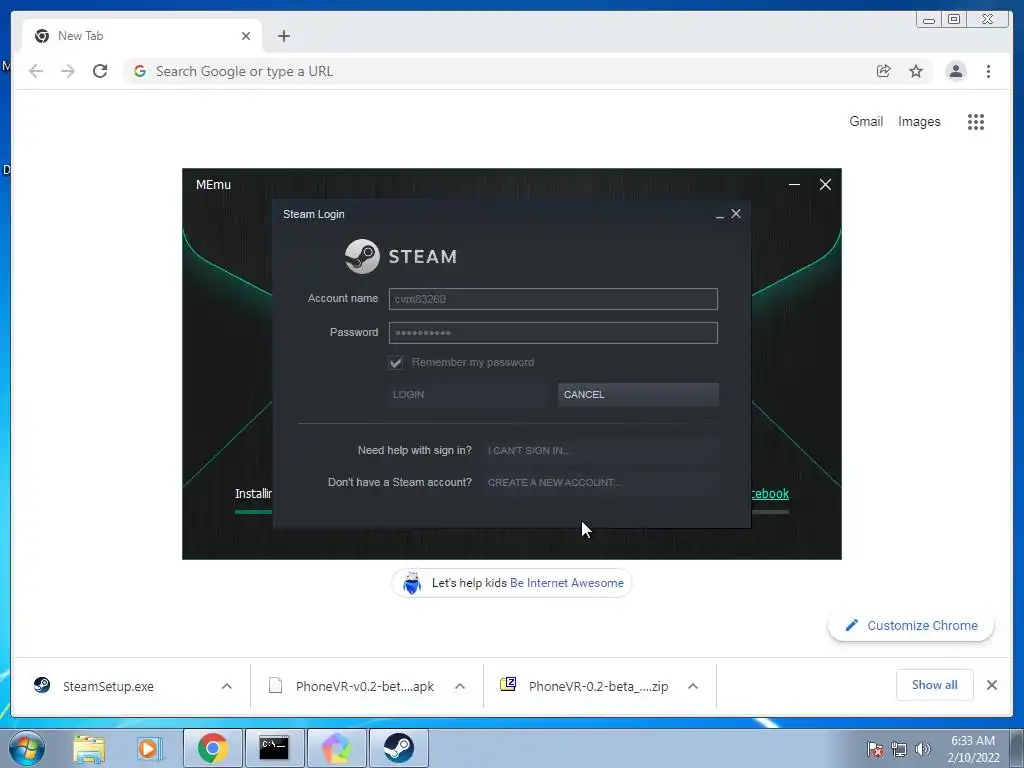The image size is (1024, 768).
Task: Close the Steam Login dialog
Action: tap(736, 214)
